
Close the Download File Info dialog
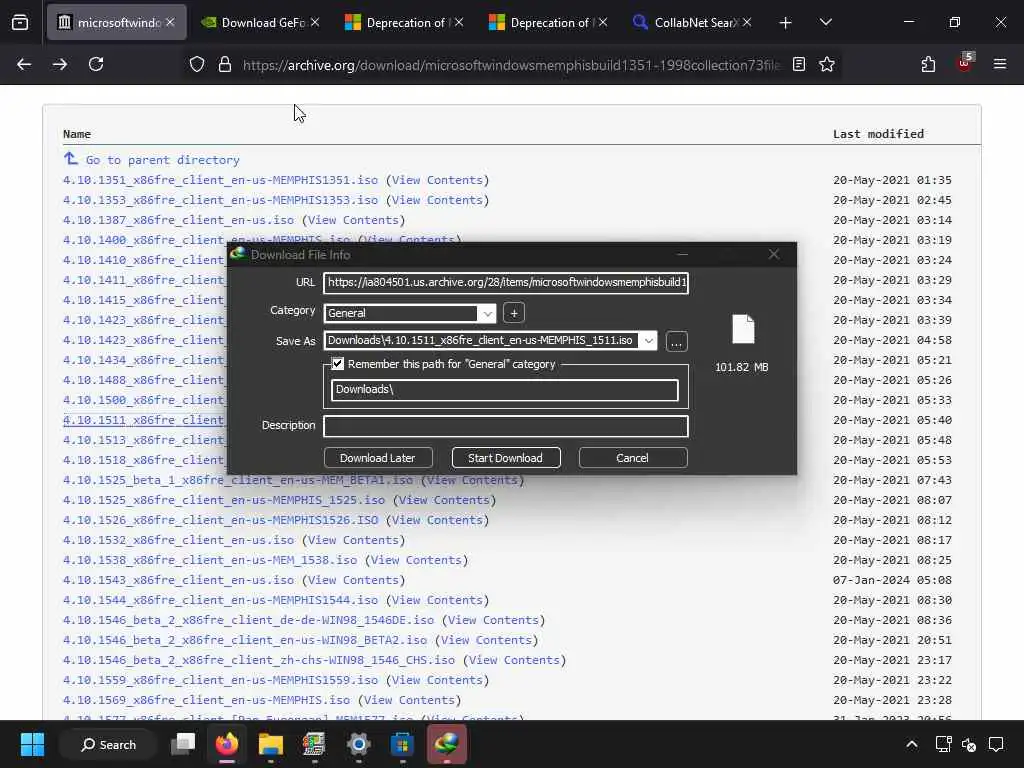point(774,254)
